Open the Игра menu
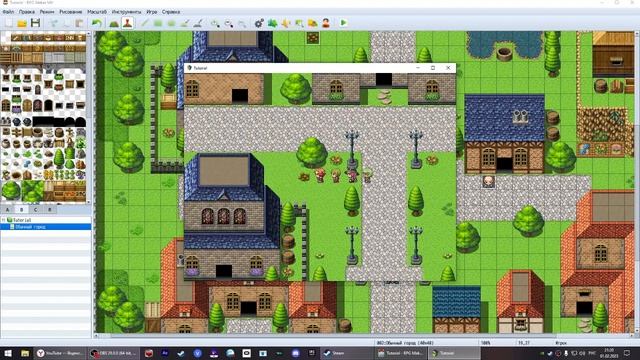 point(152,12)
